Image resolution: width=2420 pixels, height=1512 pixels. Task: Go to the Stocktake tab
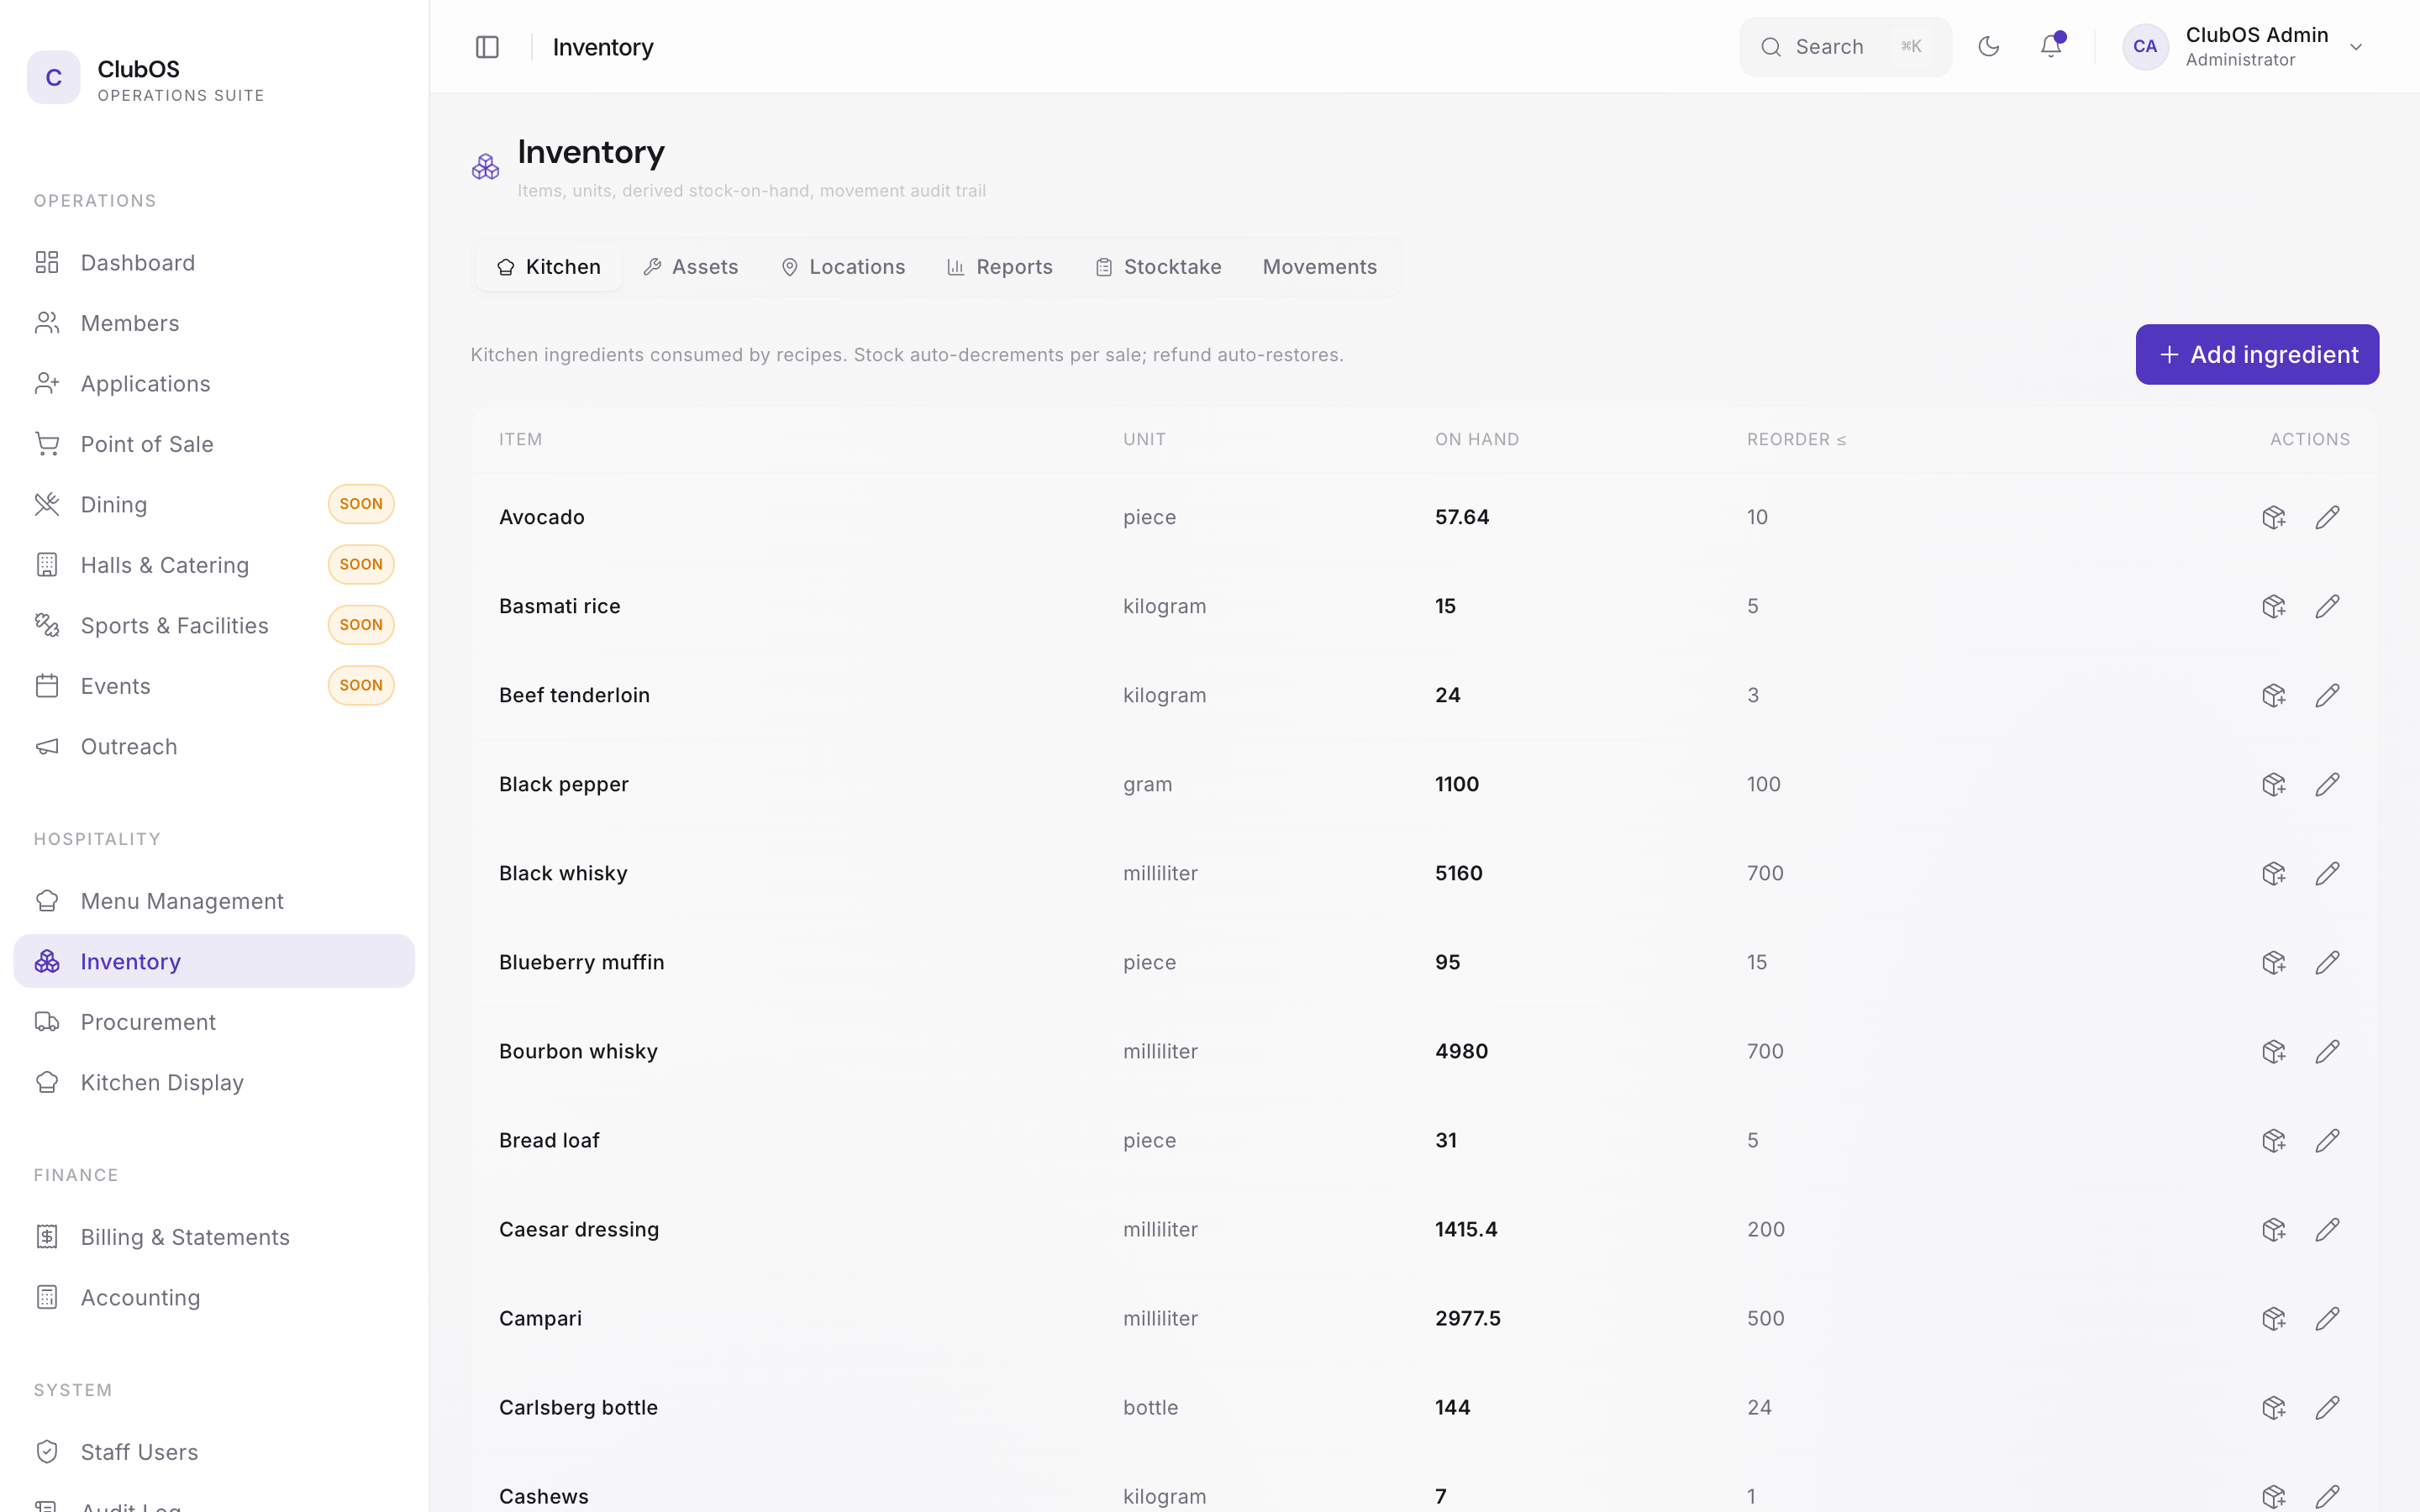(1158, 267)
